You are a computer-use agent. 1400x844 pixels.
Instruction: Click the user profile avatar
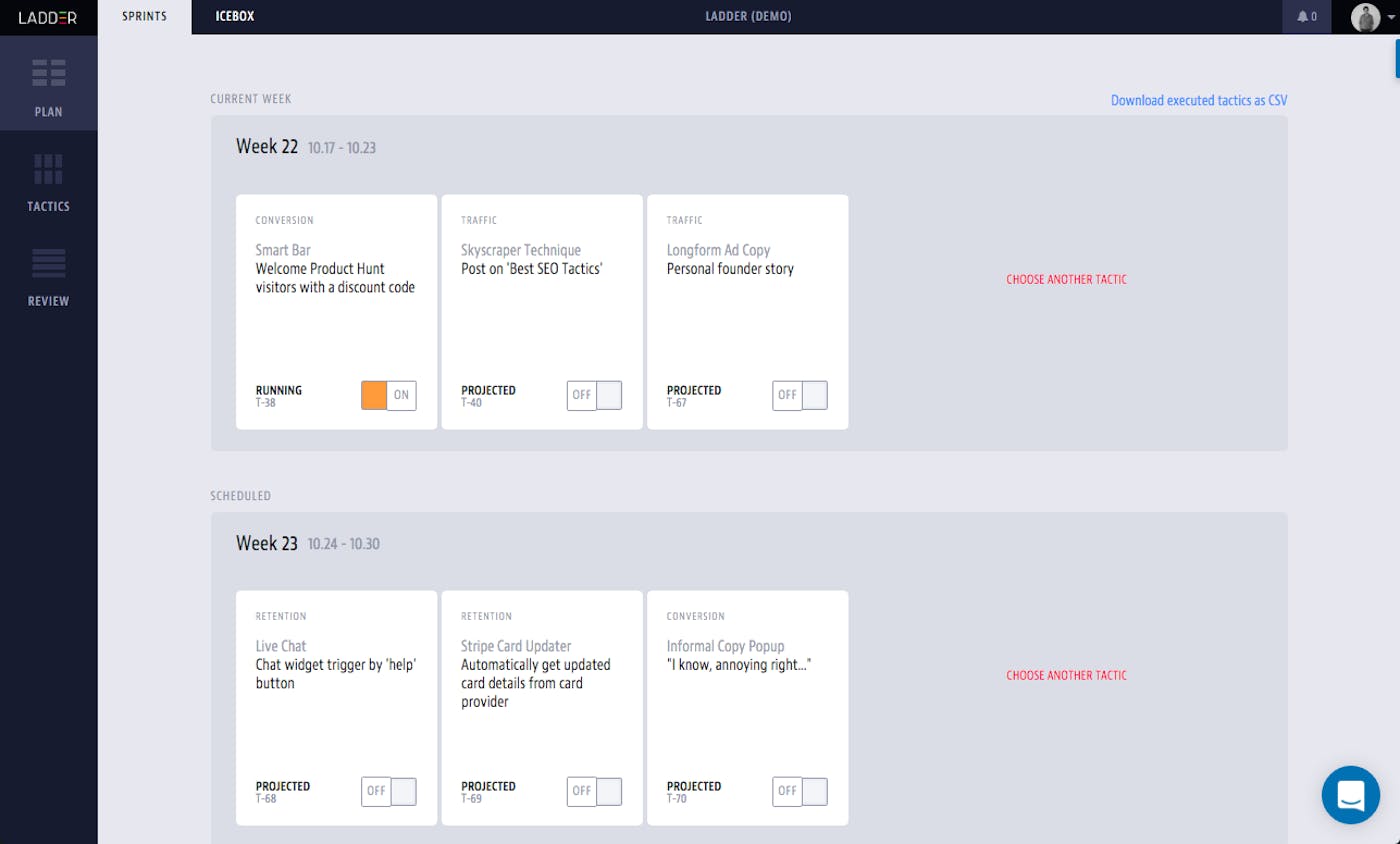[x=1365, y=17]
